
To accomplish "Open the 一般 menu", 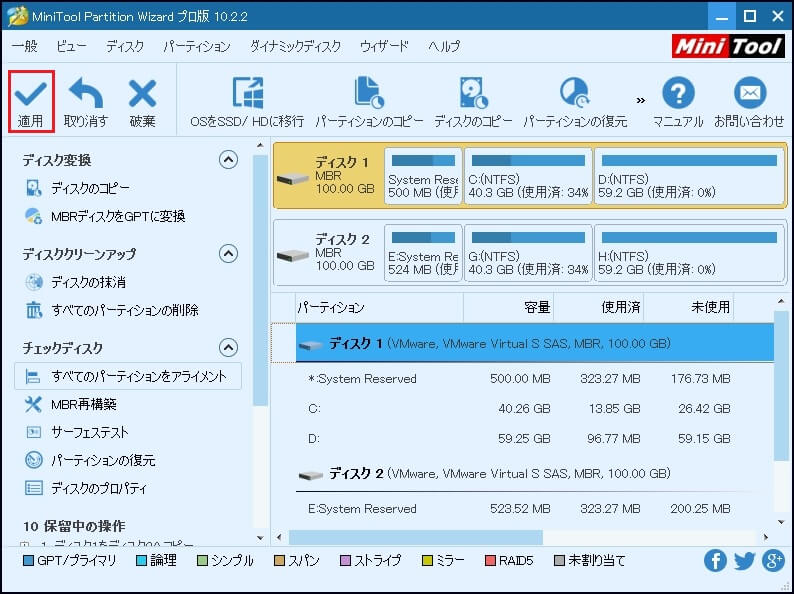I will click(x=25, y=47).
